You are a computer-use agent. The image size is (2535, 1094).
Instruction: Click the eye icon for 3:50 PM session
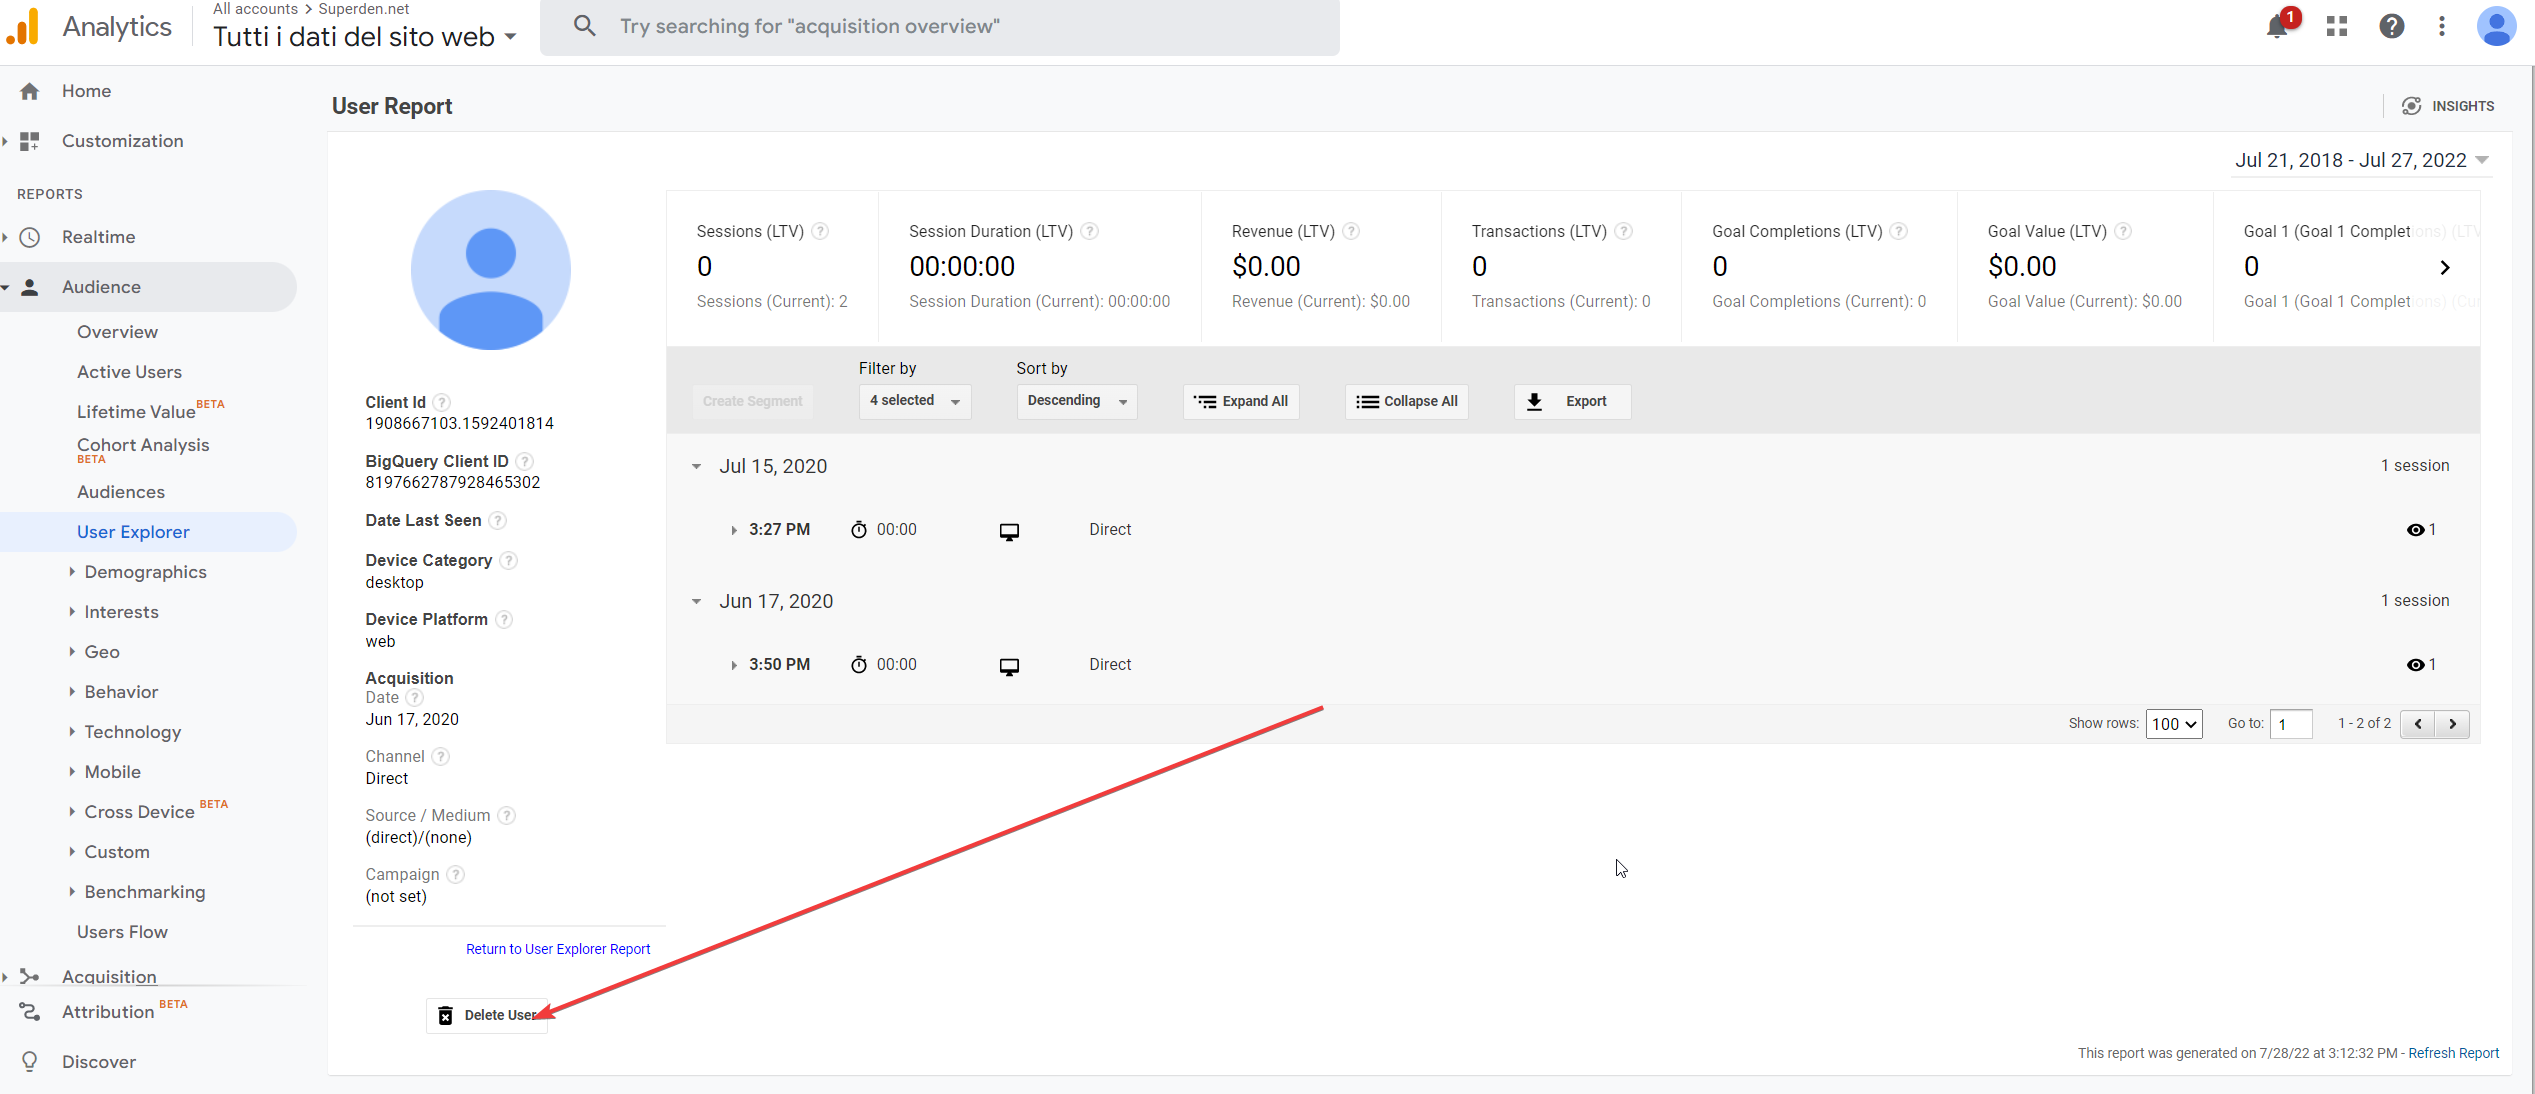point(2415,665)
